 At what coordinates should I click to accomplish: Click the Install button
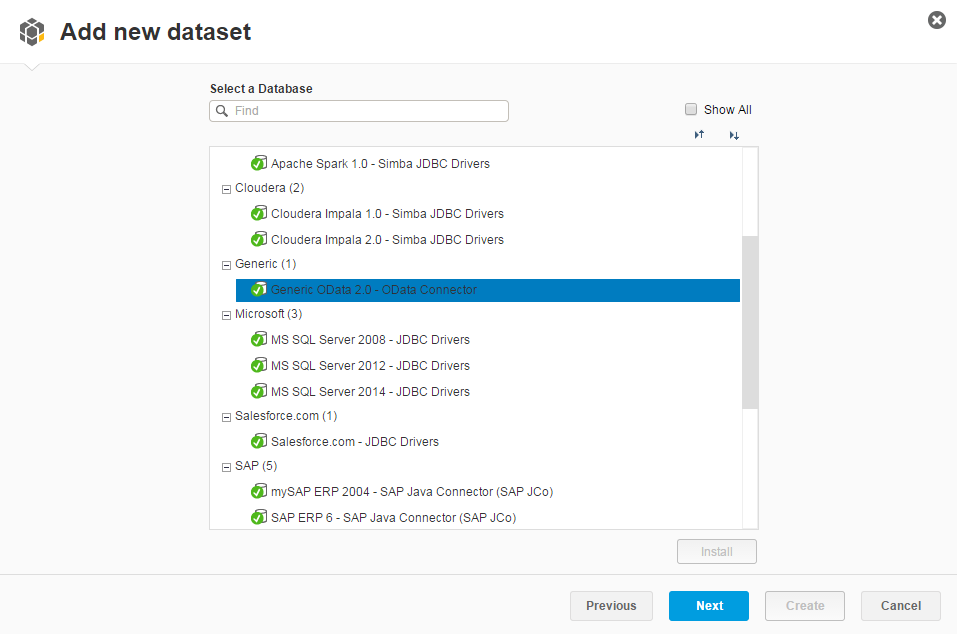click(717, 552)
